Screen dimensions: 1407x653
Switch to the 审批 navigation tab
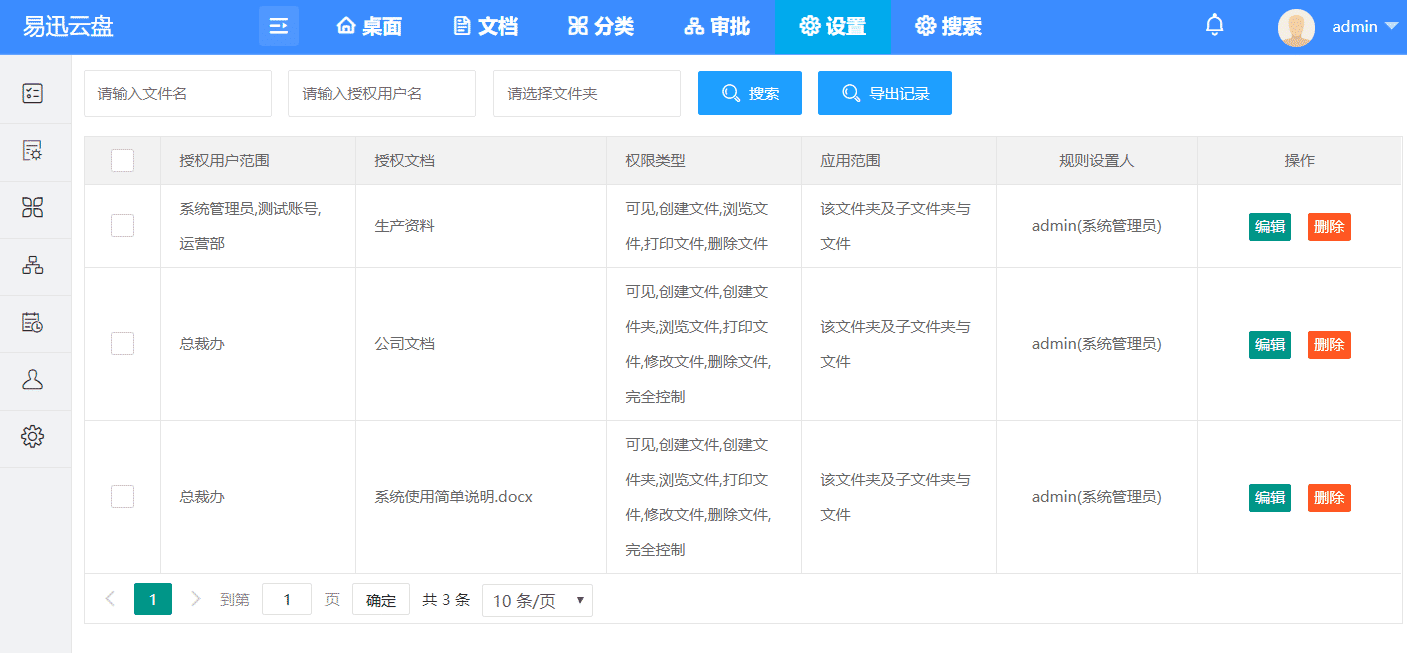[717, 27]
